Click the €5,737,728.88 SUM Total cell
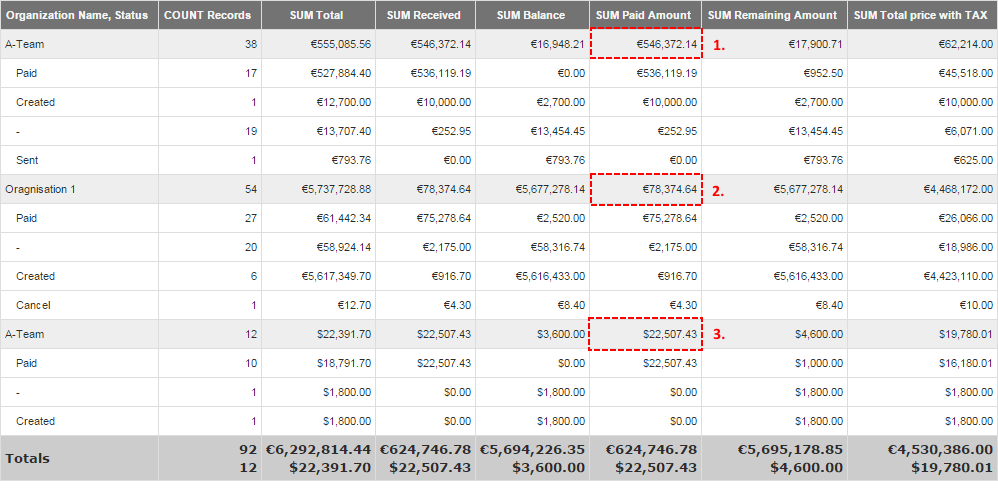The height and width of the screenshot is (500, 998). [x=329, y=189]
